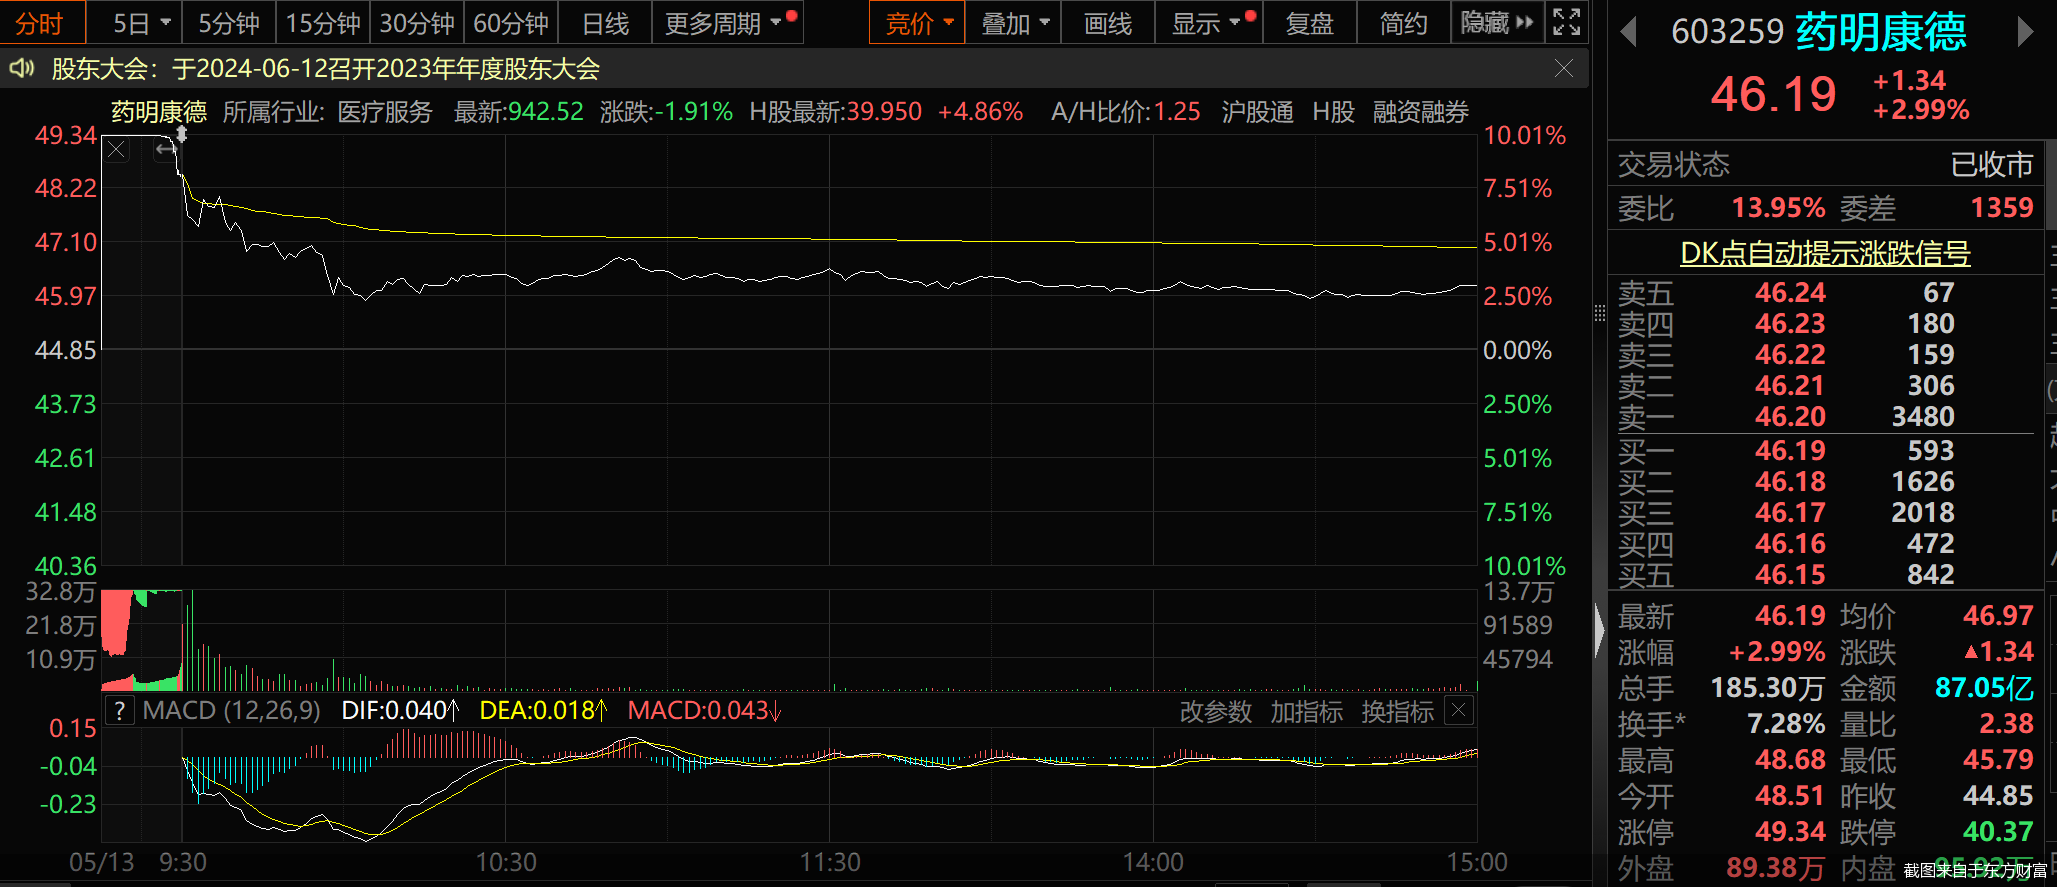Click the 沪股通 tag

coord(1258,112)
